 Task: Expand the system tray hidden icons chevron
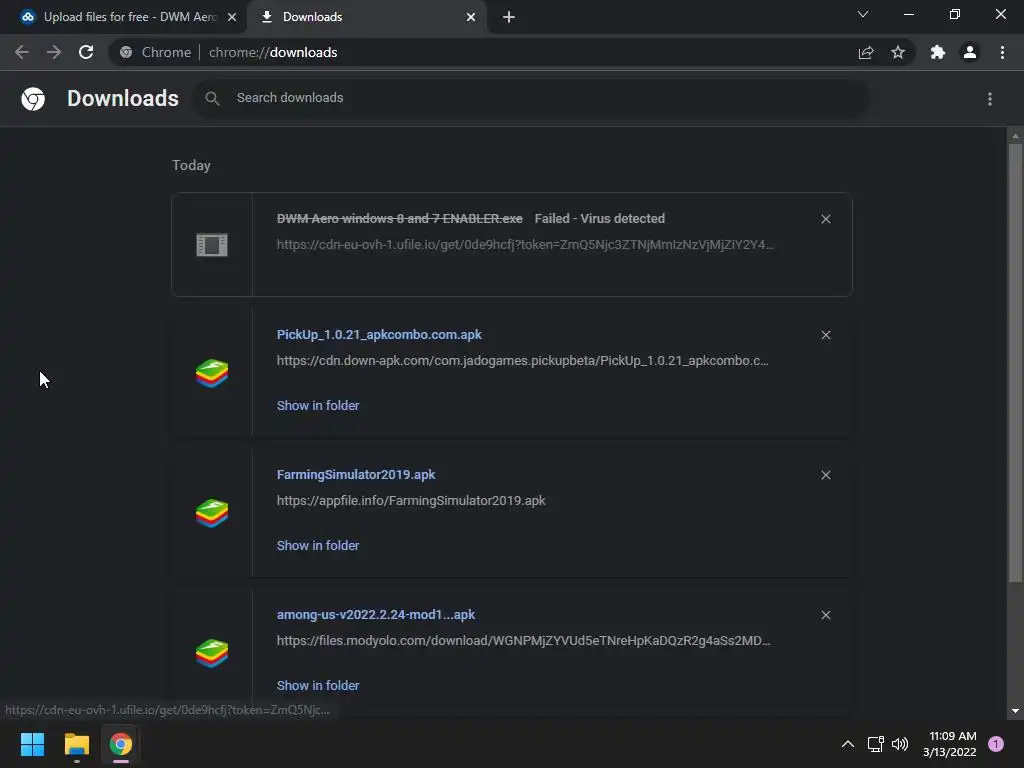(x=848, y=744)
